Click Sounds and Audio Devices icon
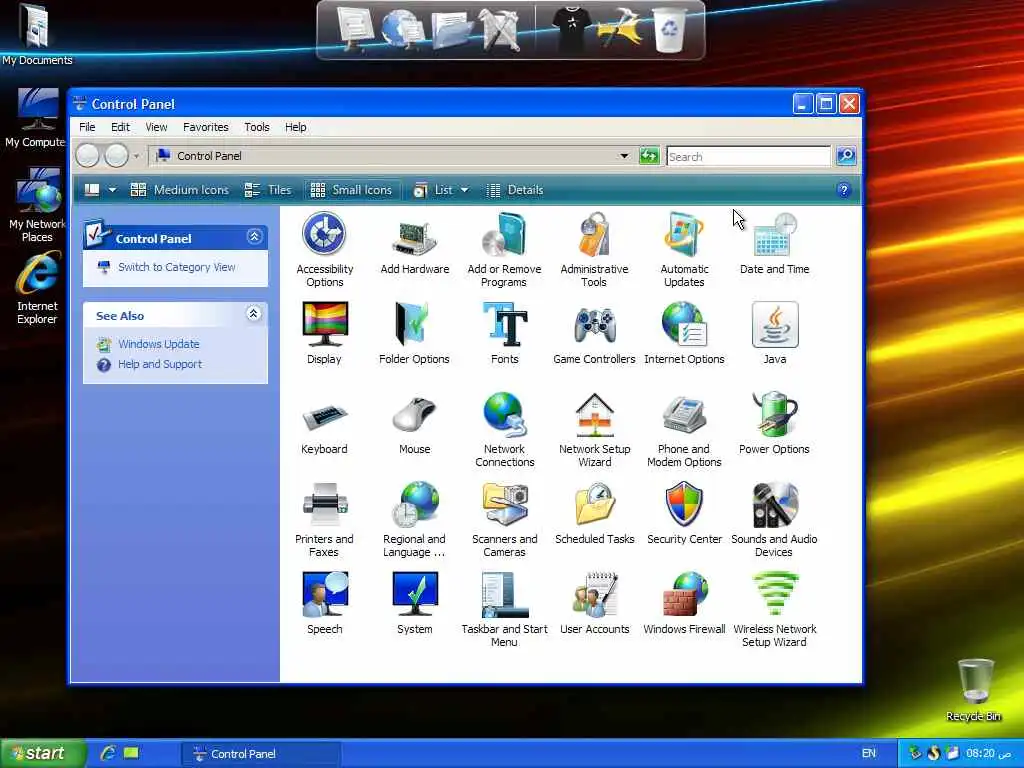The height and width of the screenshot is (768, 1024). point(775,519)
